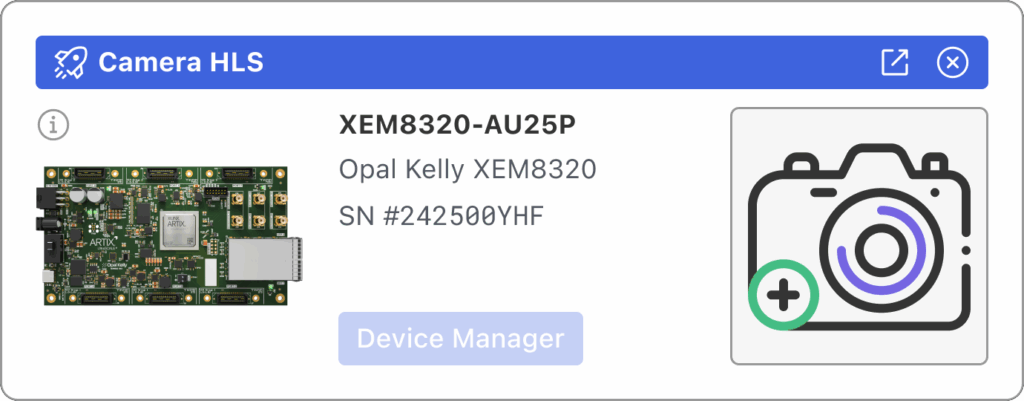Click the serial number SN #242500YHF
The image size is (1024, 401).
point(441,216)
